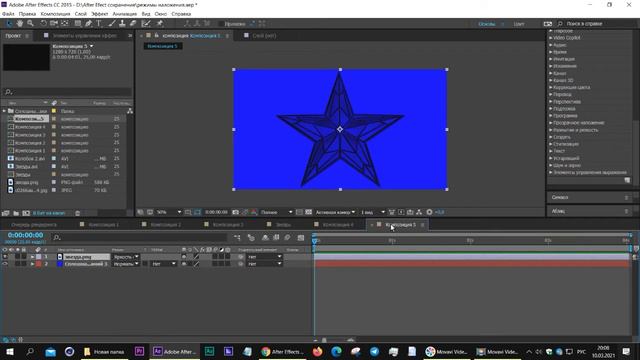Open the Файл menu

[x=8, y=14]
